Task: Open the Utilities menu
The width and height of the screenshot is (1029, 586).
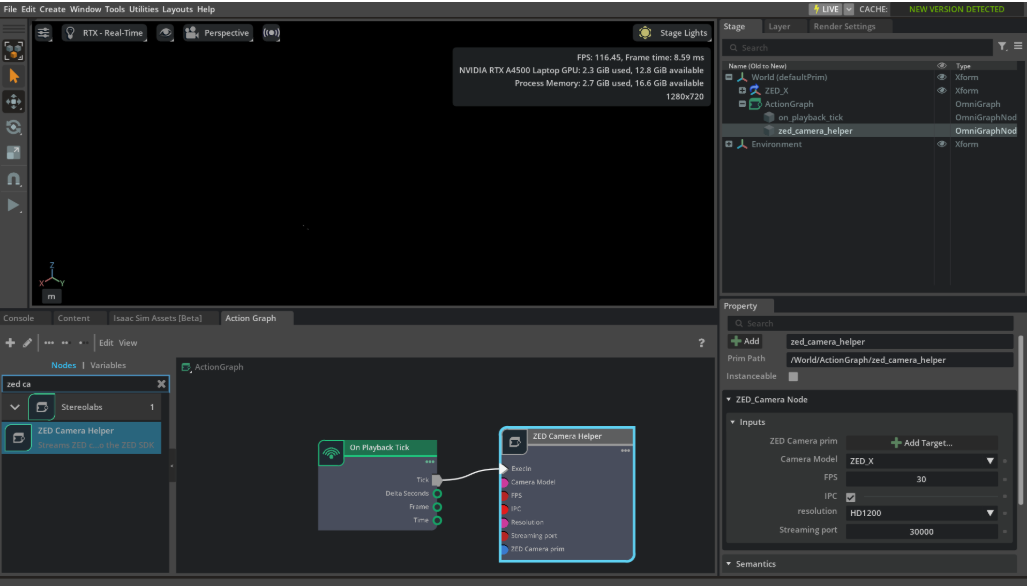Action: 145,9
